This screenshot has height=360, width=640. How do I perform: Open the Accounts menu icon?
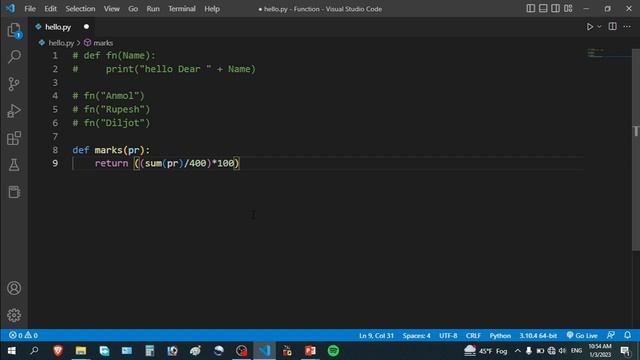pos(14,288)
